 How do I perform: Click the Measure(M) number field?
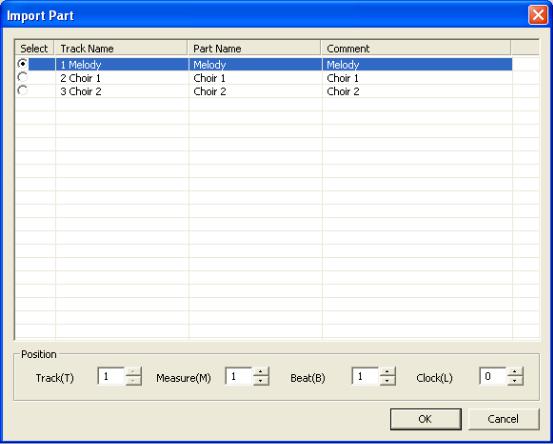pyautogui.click(x=238, y=376)
